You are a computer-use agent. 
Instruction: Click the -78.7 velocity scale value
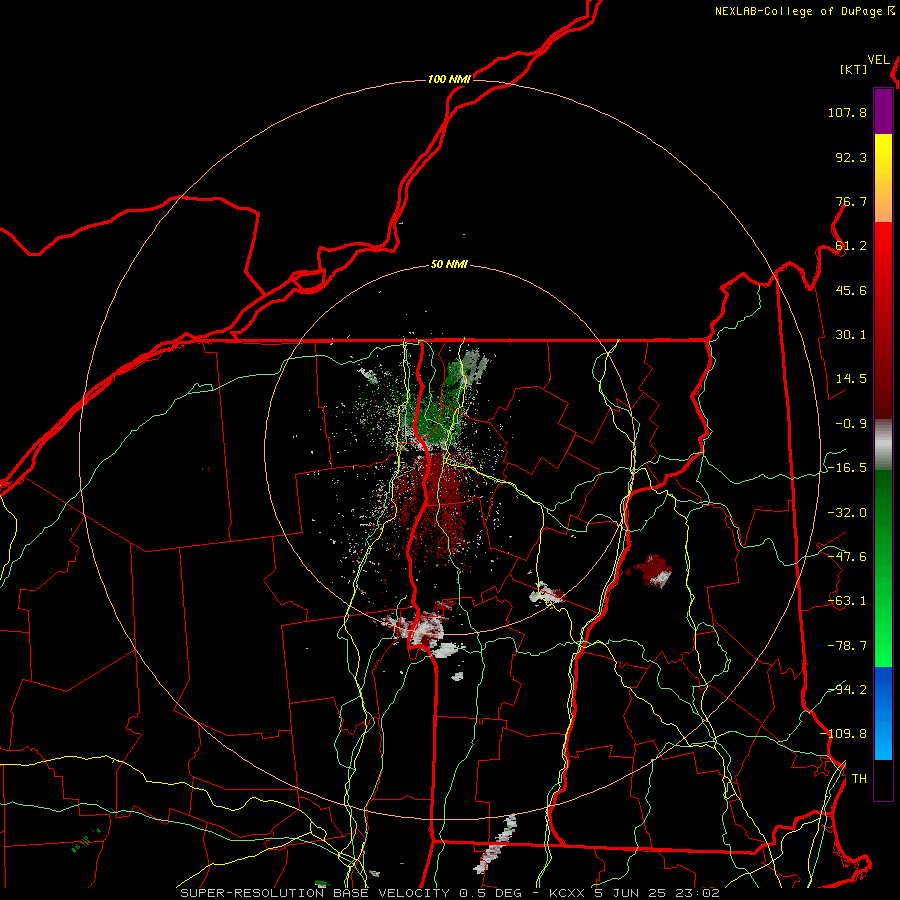(x=847, y=646)
